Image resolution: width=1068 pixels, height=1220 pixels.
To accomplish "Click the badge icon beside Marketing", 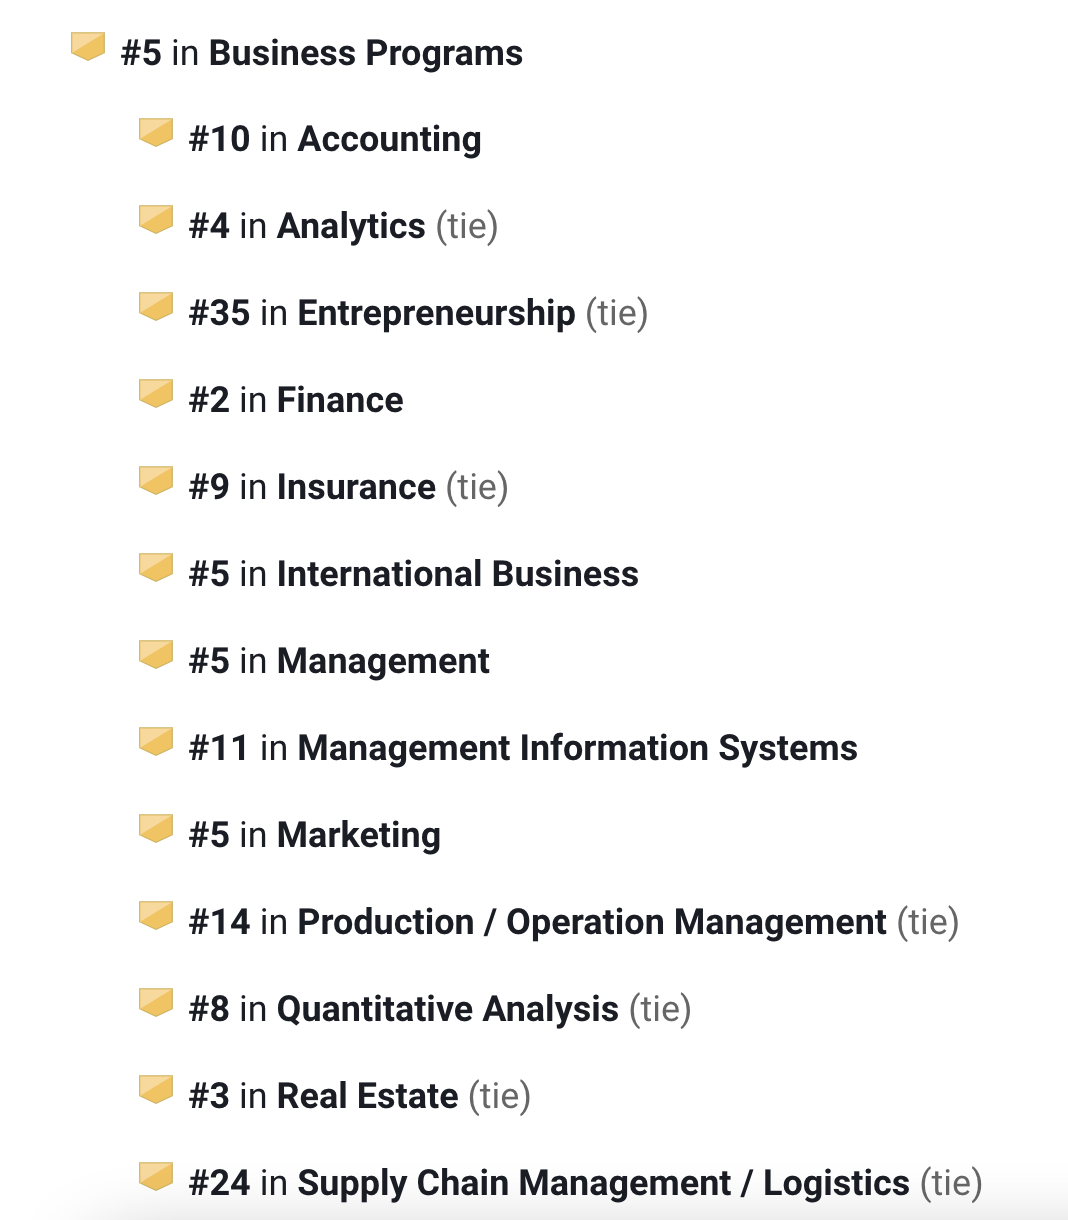I will [x=156, y=828].
